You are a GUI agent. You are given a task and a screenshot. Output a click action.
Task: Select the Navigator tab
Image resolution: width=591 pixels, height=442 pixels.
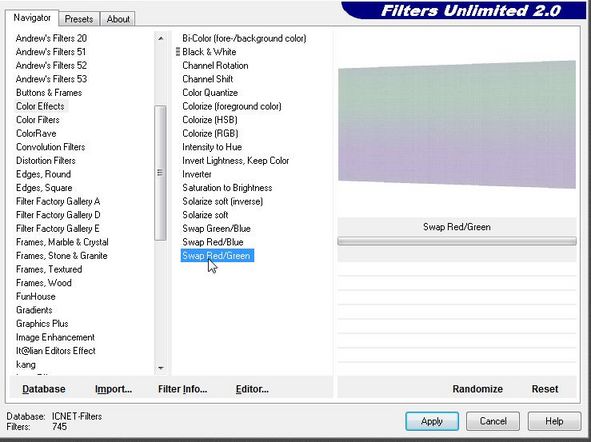pos(32,18)
